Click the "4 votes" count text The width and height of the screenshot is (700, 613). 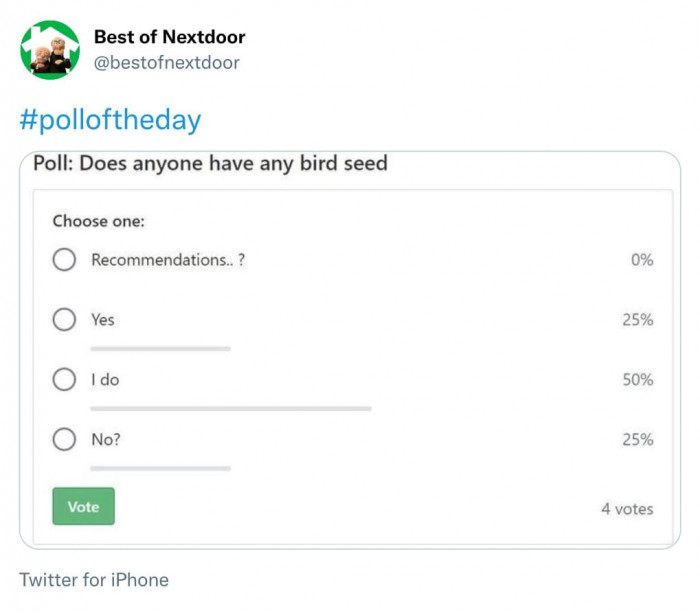click(x=627, y=509)
